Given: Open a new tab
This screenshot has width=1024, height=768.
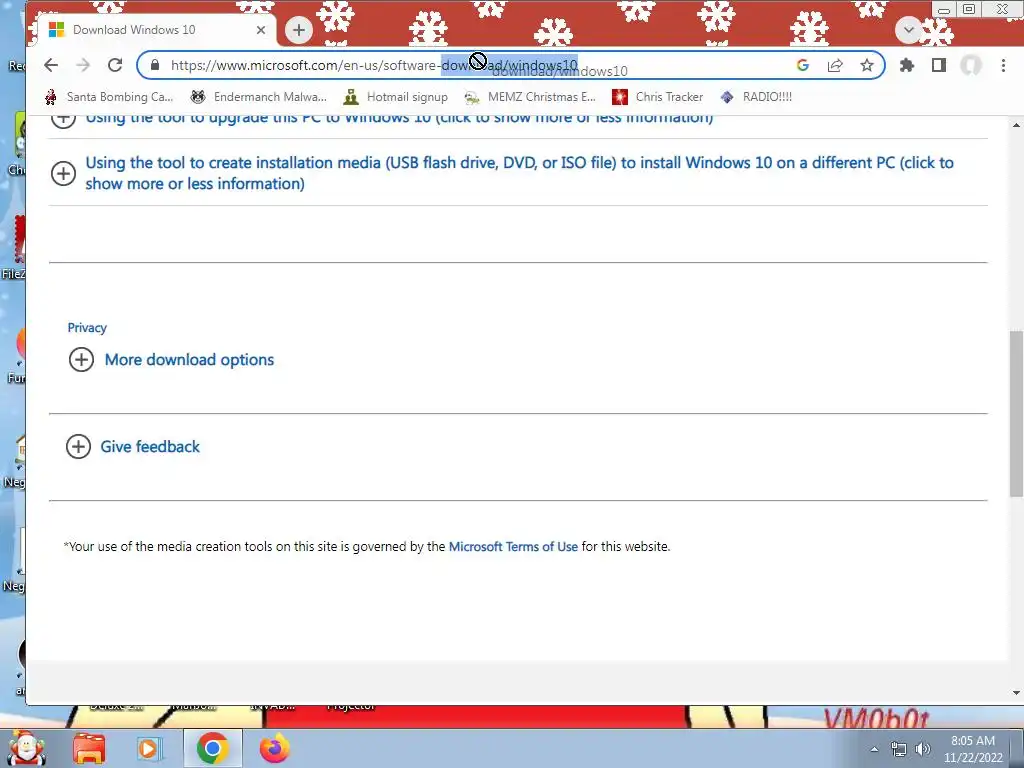Looking at the screenshot, I should pyautogui.click(x=298, y=29).
